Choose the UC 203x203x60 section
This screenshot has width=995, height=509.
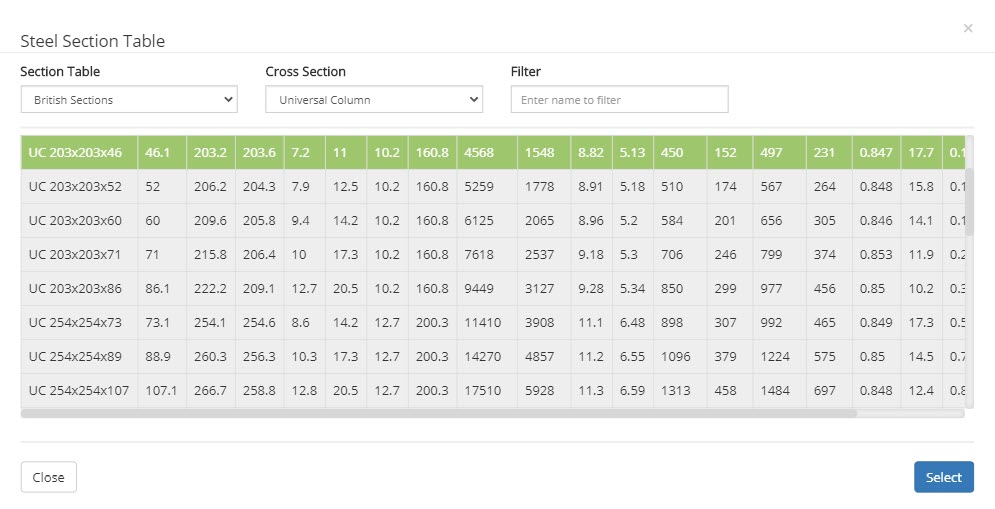click(75, 221)
